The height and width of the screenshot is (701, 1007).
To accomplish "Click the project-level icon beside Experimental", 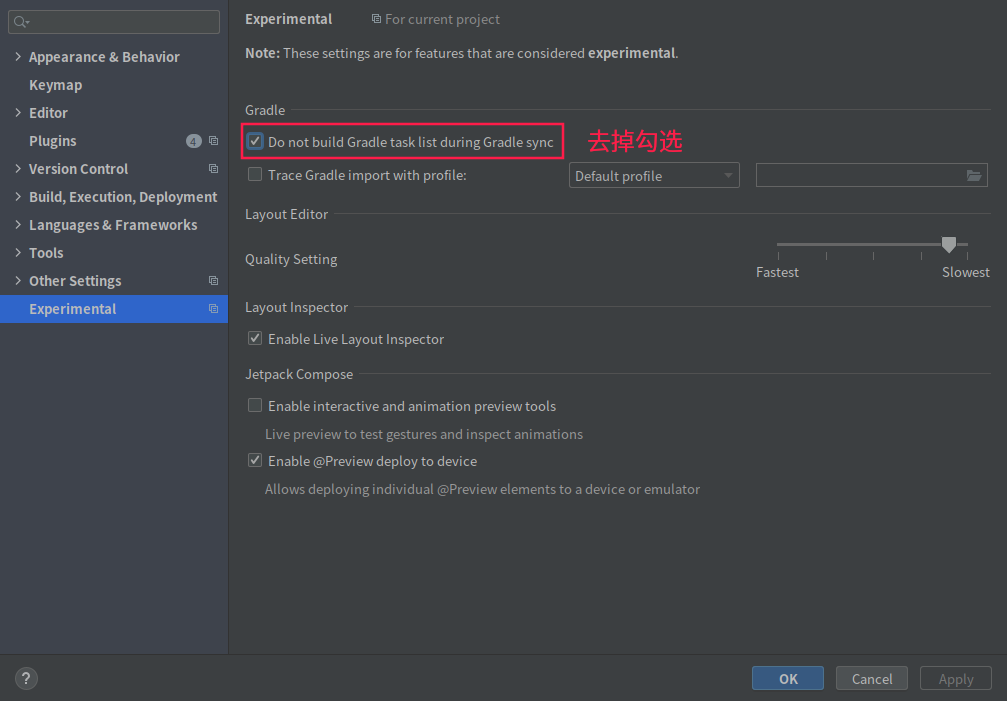I will 213,309.
